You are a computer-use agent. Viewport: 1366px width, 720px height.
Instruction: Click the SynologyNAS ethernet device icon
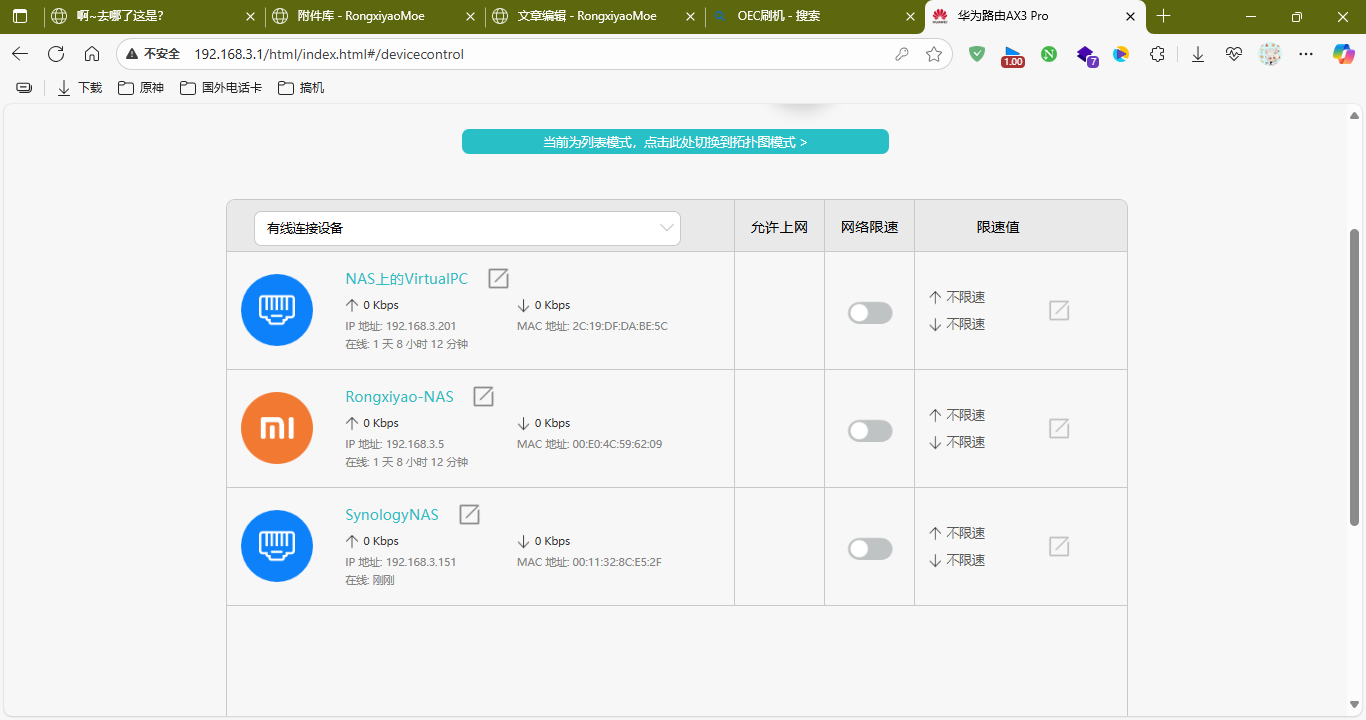277,546
